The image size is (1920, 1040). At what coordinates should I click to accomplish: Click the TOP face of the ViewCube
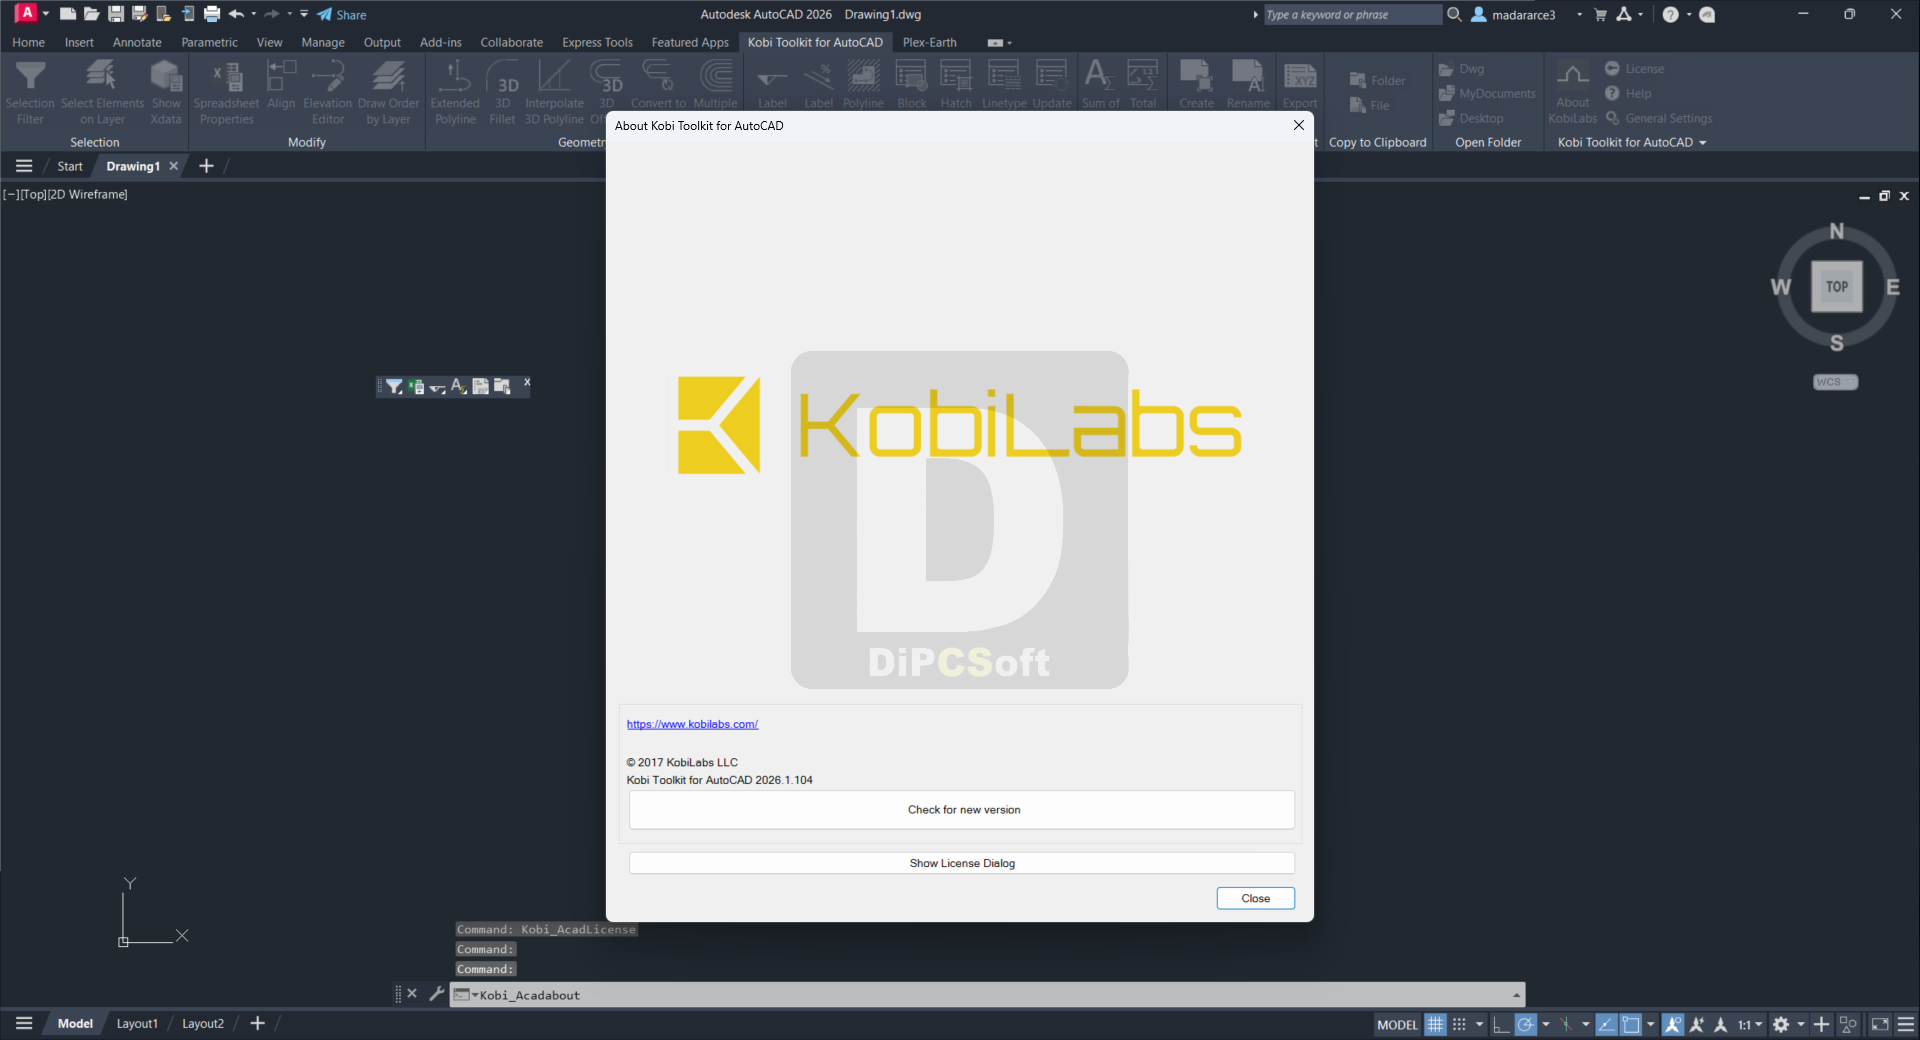tap(1836, 286)
